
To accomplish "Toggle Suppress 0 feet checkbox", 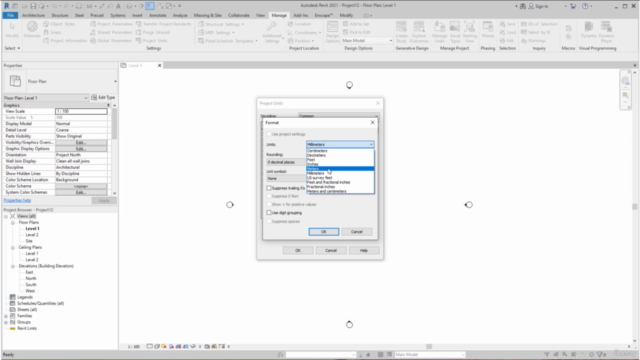I will [x=269, y=196].
